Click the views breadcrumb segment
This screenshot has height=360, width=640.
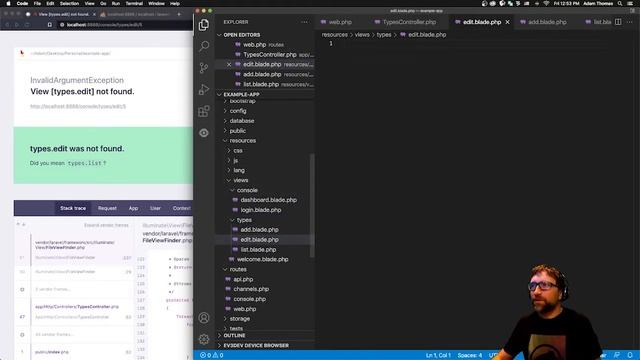click(362, 35)
